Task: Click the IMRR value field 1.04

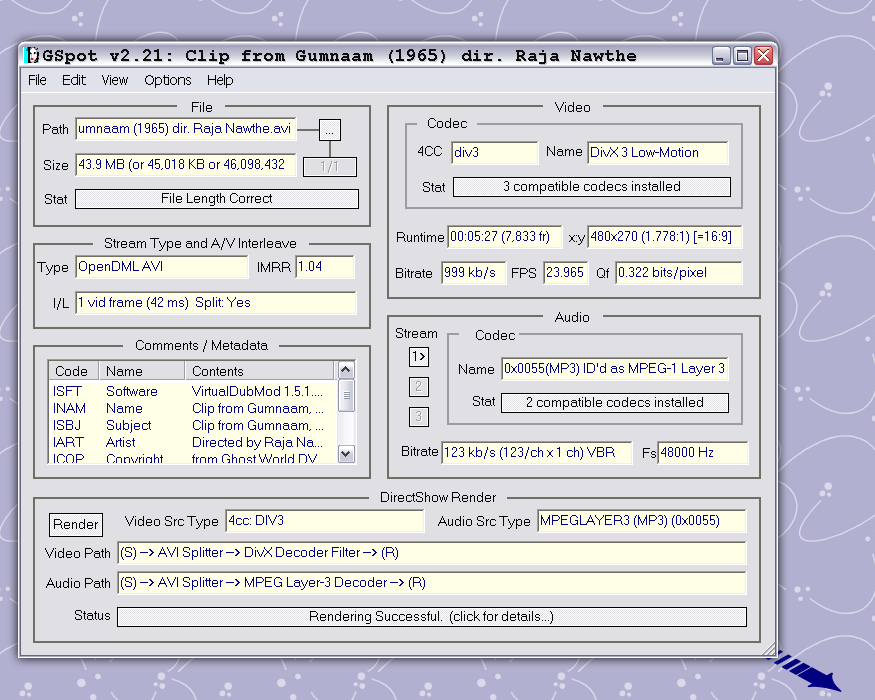Action: pos(325,267)
